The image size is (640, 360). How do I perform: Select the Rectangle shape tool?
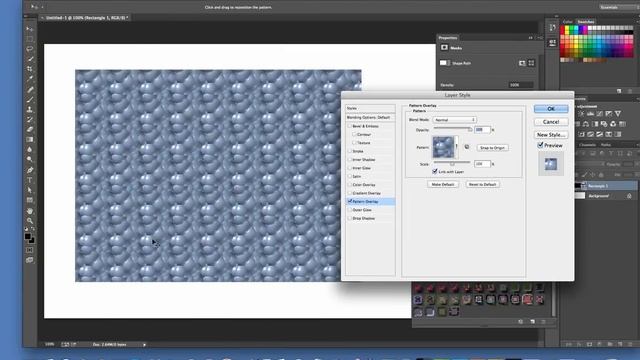(29, 200)
